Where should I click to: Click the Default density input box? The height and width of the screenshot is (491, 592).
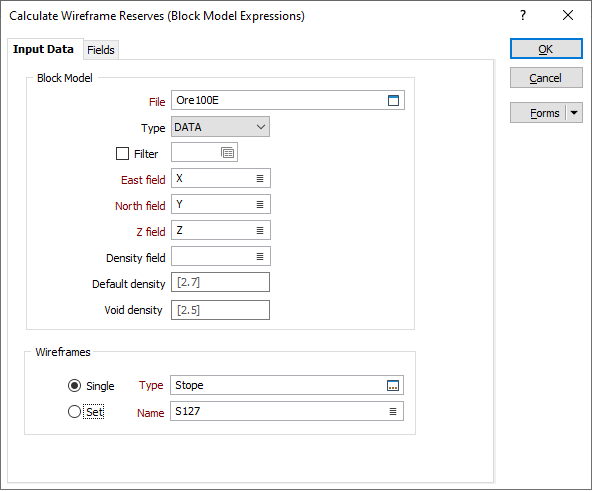[x=220, y=282]
